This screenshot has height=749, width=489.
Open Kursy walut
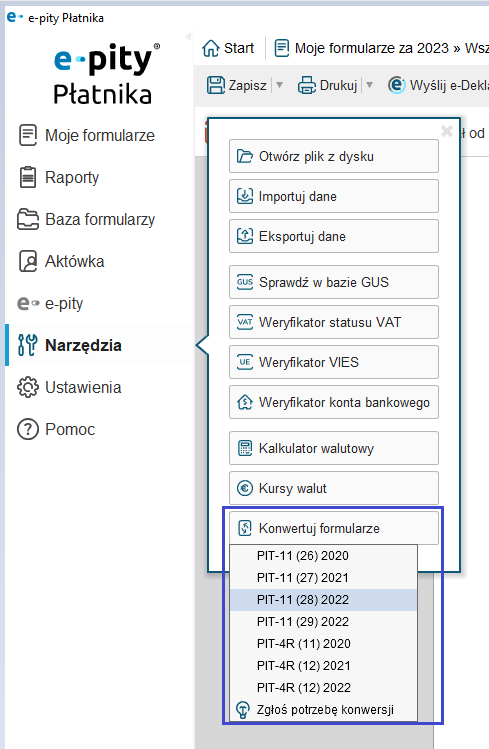(334, 489)
